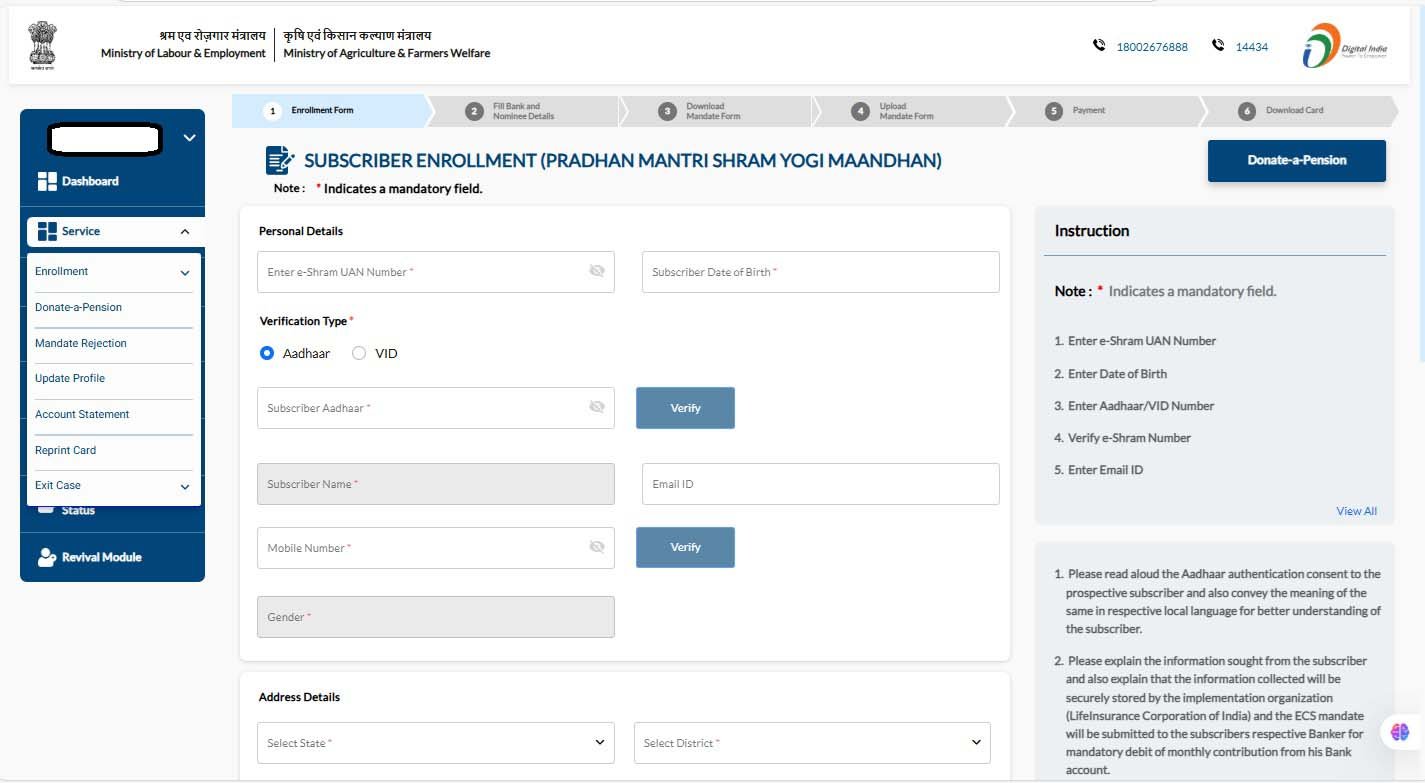This screenshot has height=783, width=1425.
Task: Toggle visibility of Mobile Number field
Action: 597,547
